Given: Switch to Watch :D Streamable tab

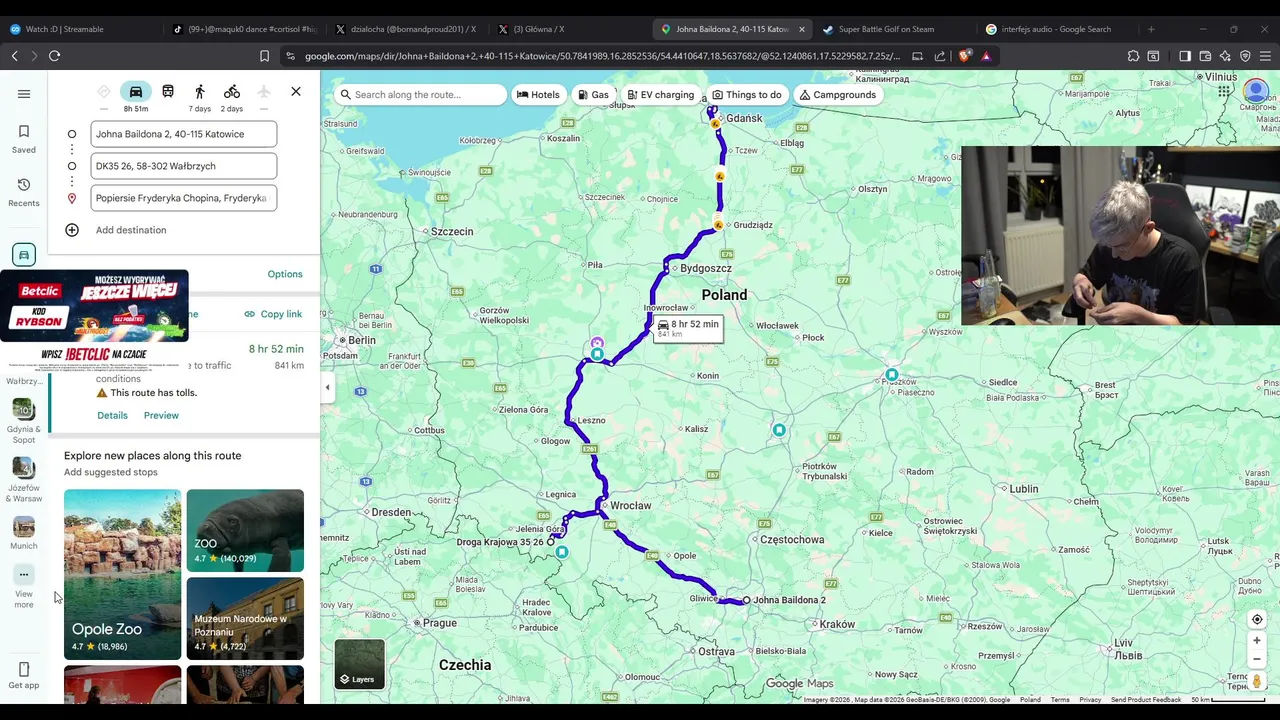Looking at the screenshot, I should [x=78, y=29].
